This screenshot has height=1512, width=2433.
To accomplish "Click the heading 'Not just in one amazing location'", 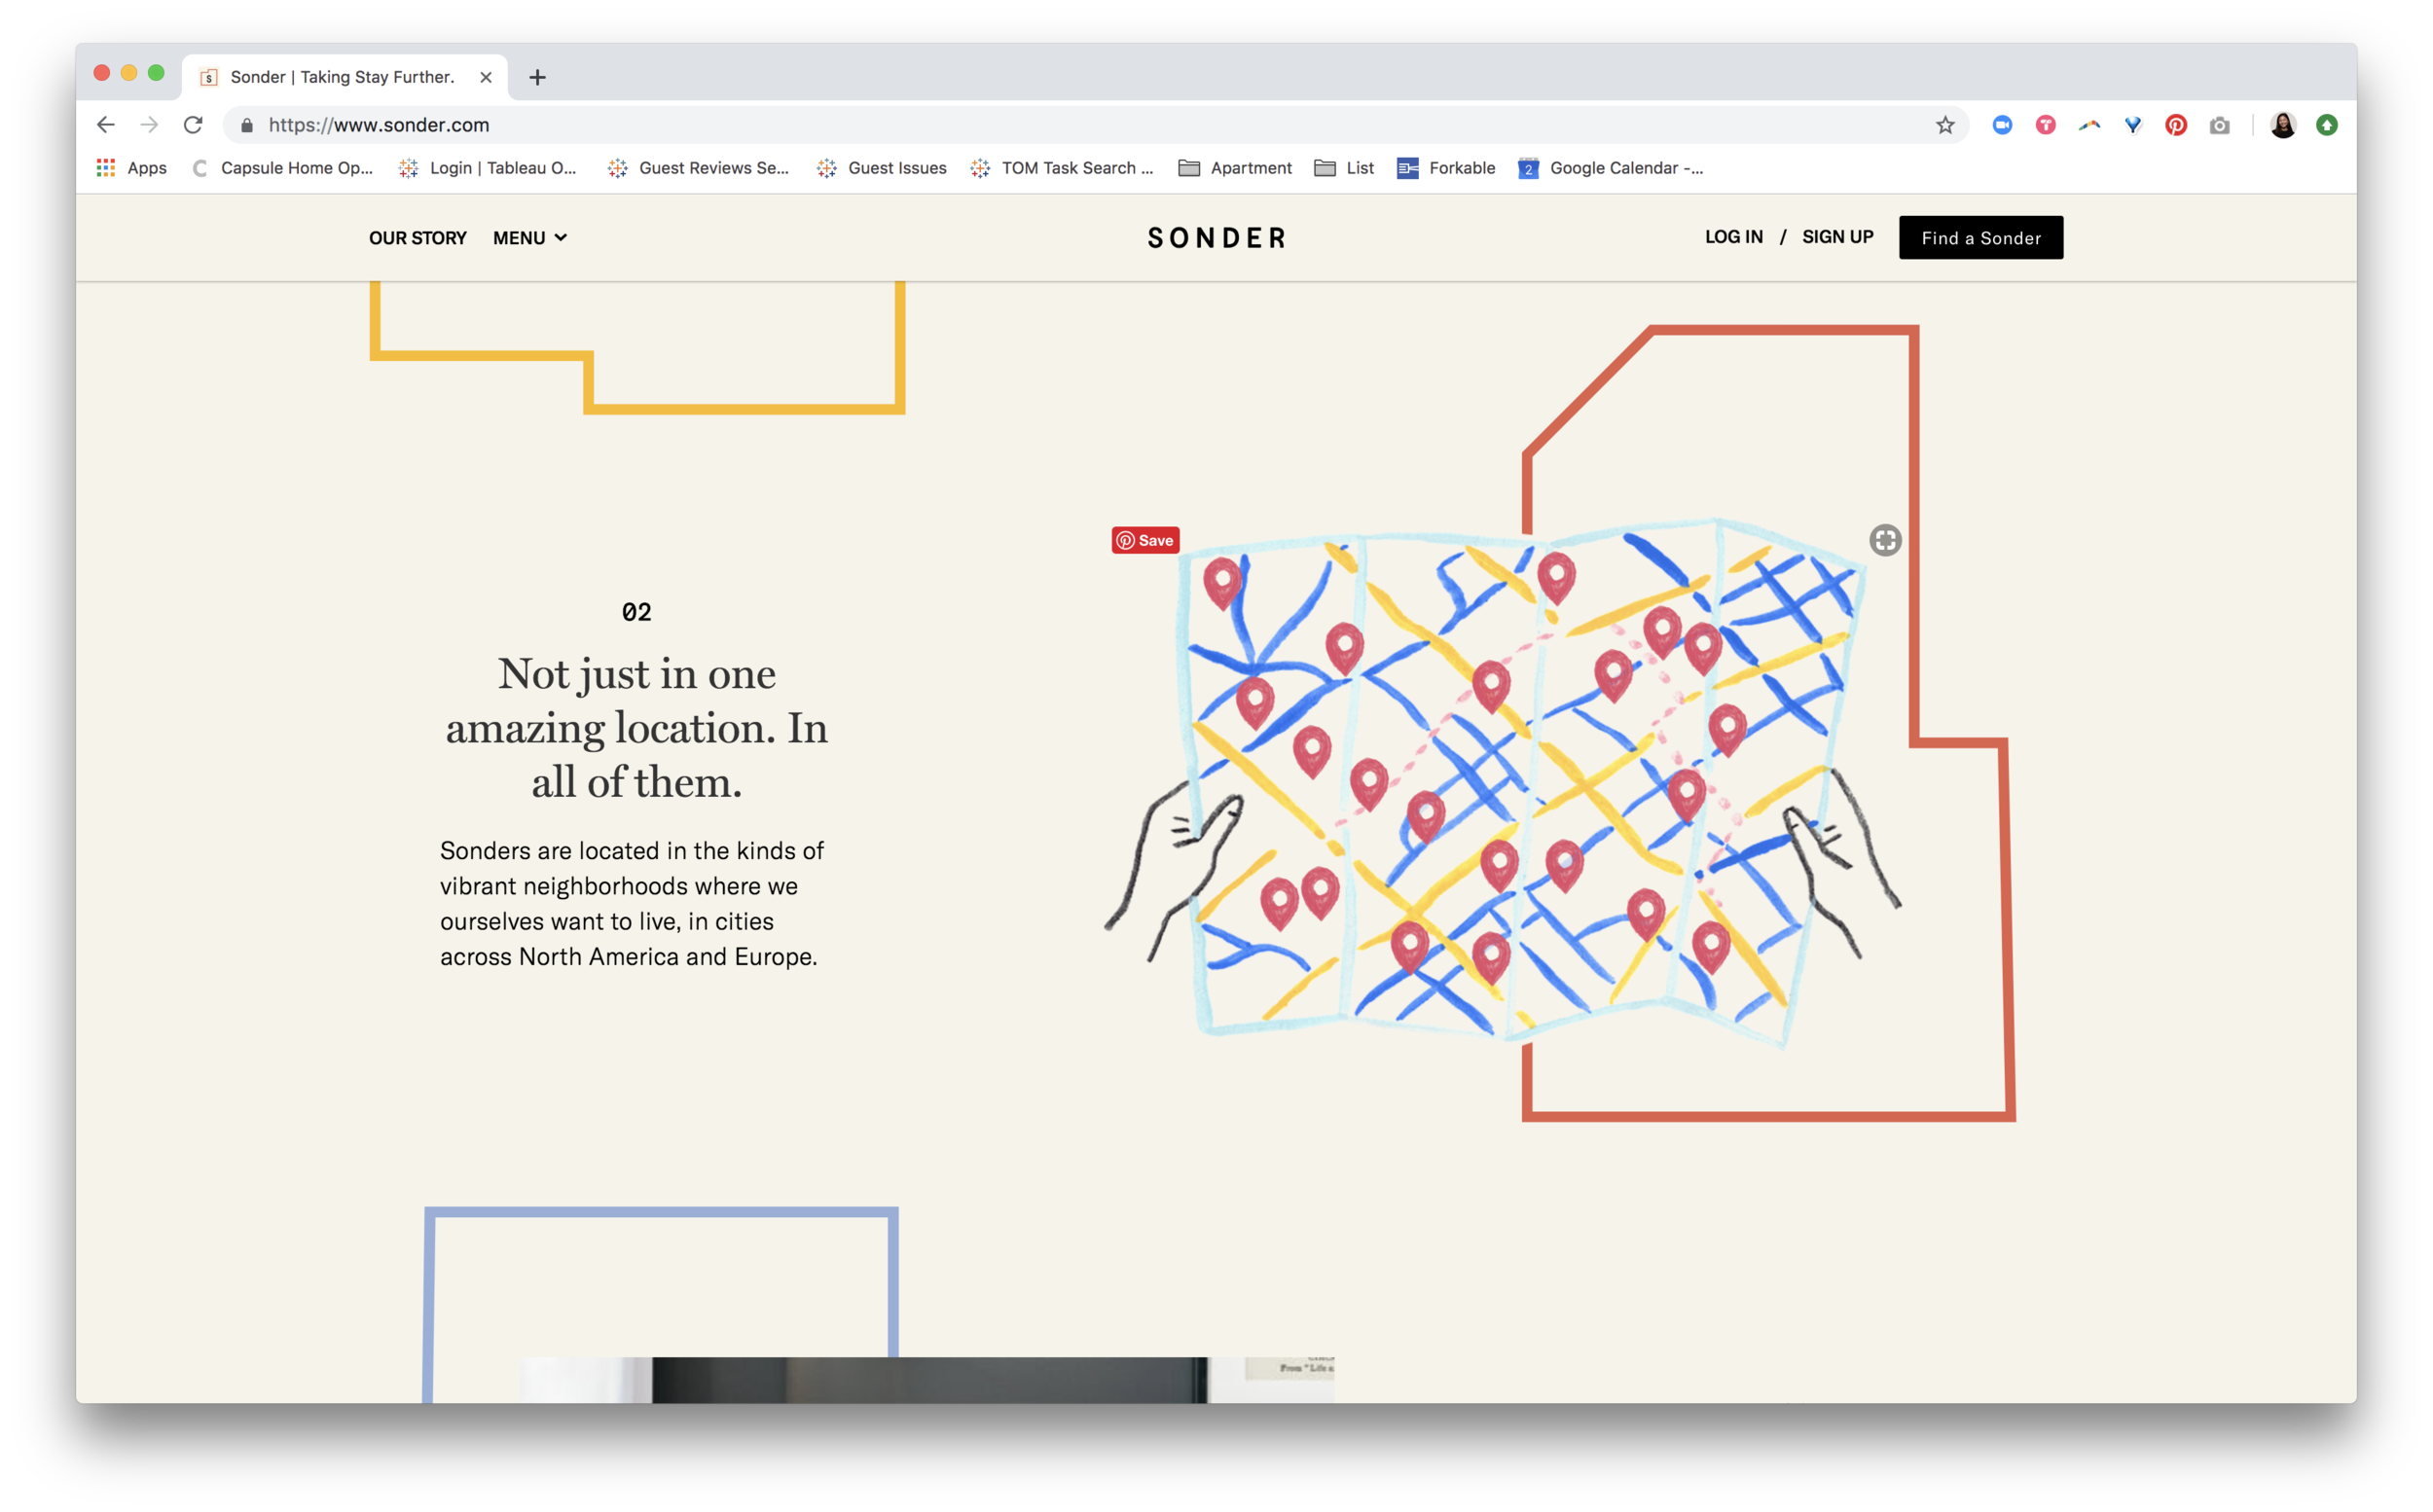I will tap(637, 728).
